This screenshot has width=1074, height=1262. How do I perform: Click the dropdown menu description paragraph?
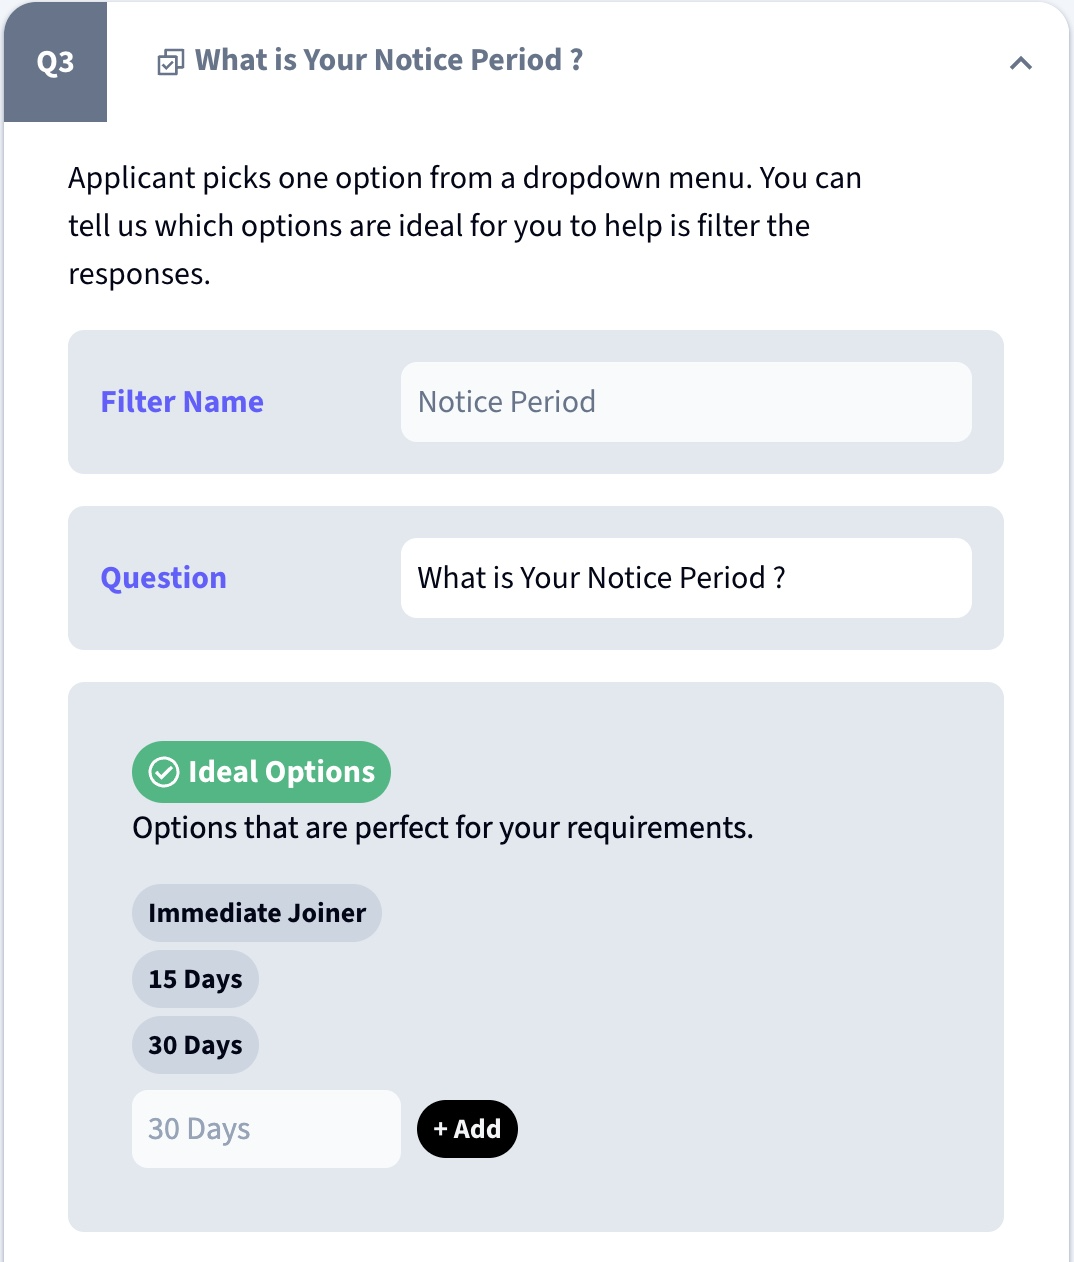coord(465,226)
